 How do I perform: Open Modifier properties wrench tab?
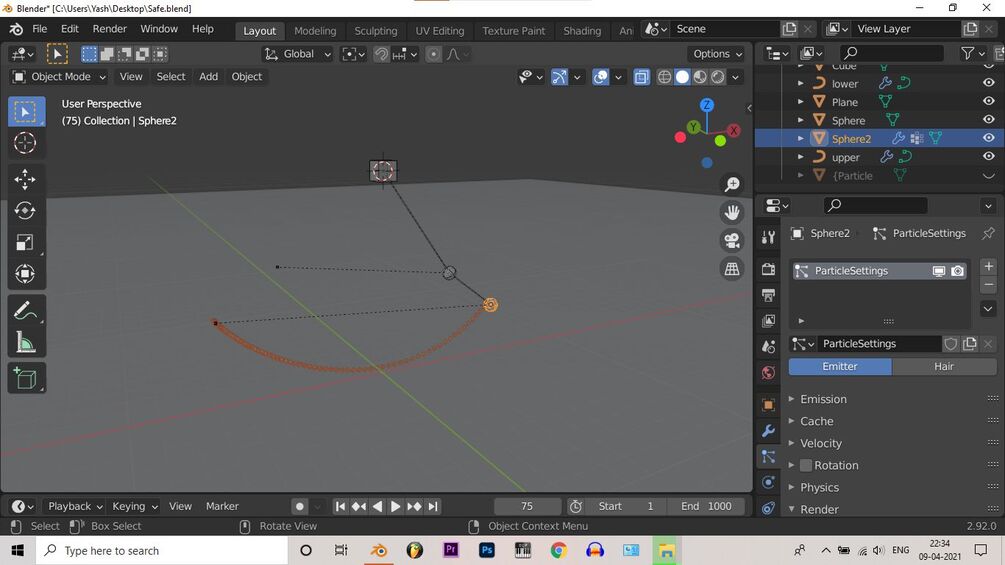click(768, 430)
